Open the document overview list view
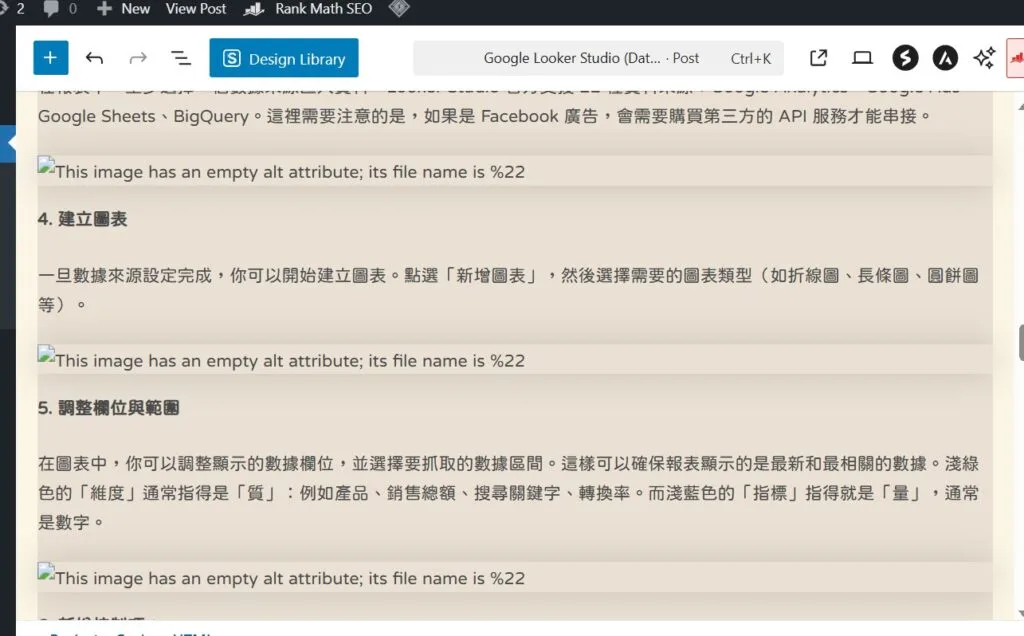Screen dimensions: 1024x636 [x=181, y=58]
